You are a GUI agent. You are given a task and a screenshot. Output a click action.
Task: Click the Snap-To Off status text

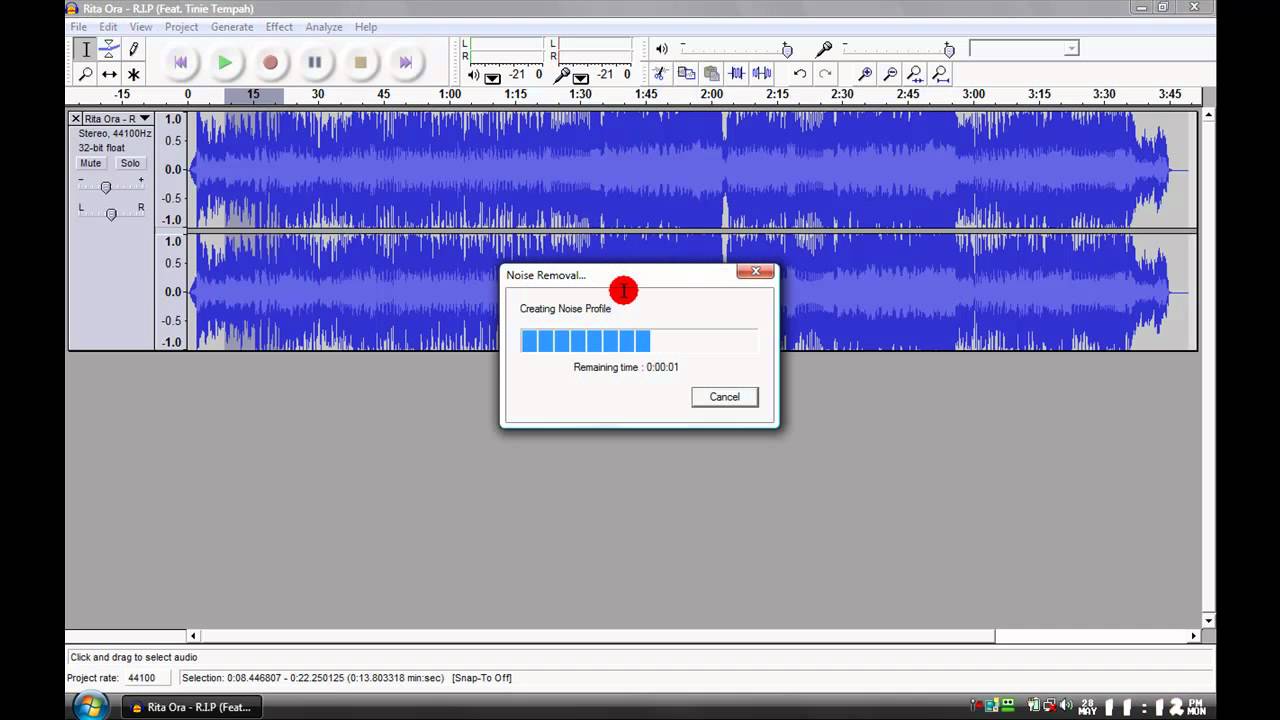point(482,678)
